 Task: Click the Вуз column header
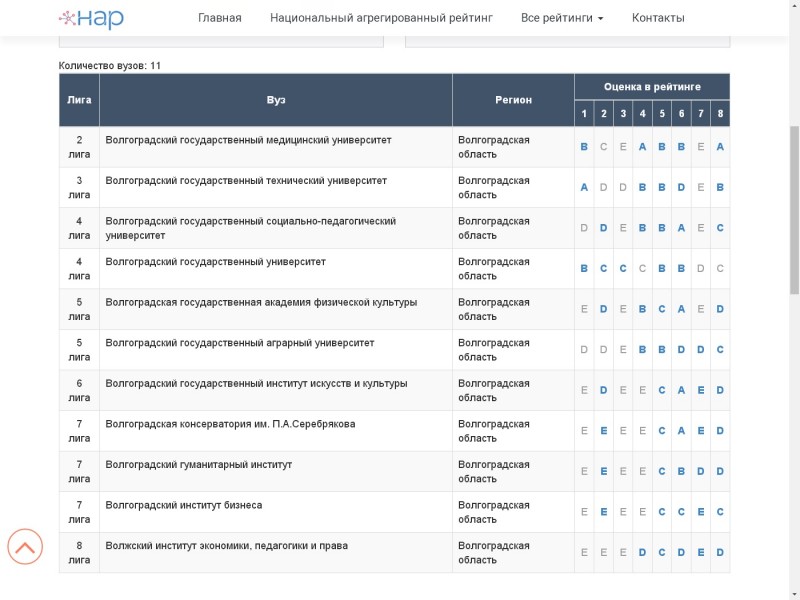(276, 100)
